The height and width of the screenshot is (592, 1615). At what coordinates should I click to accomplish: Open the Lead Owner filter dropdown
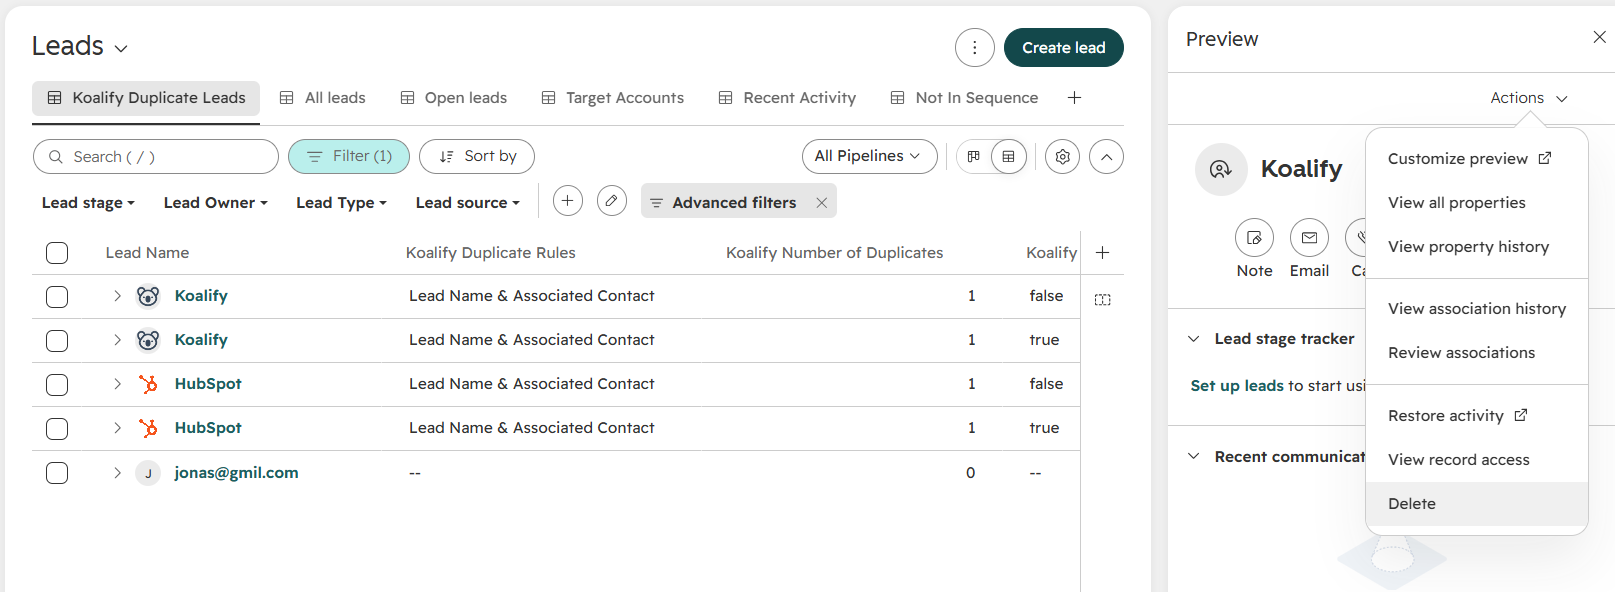(x=215, y=202)
